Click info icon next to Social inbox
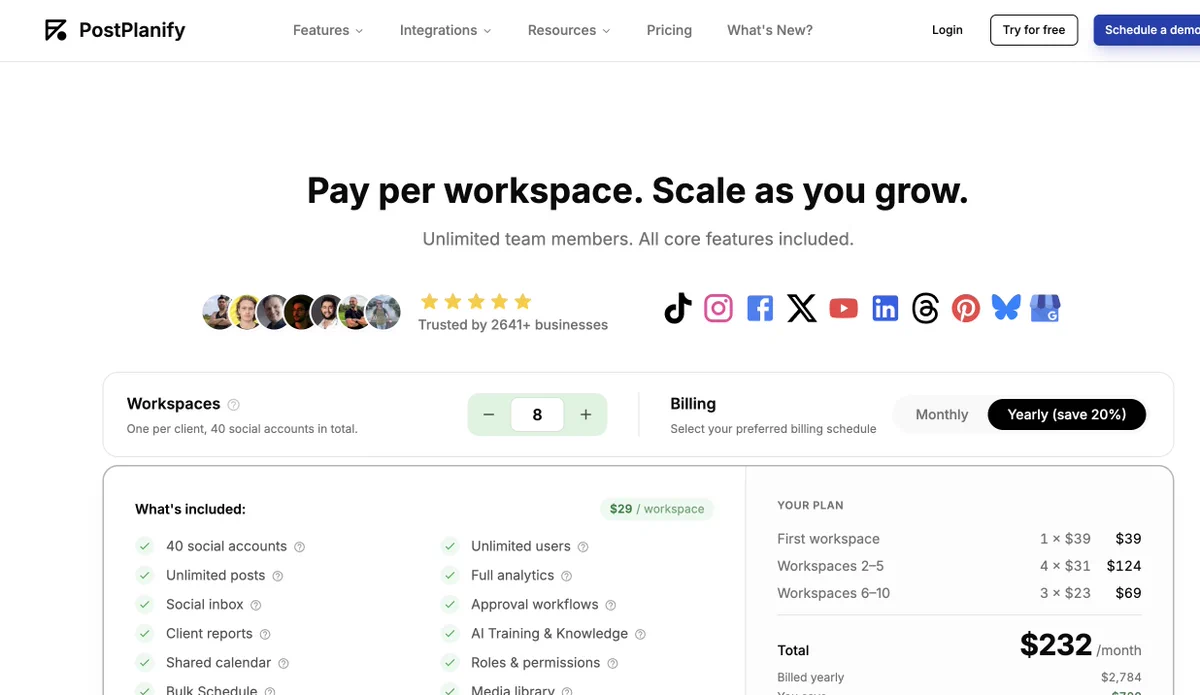Viewport: 1200px width, 695px height. (256, 605)
